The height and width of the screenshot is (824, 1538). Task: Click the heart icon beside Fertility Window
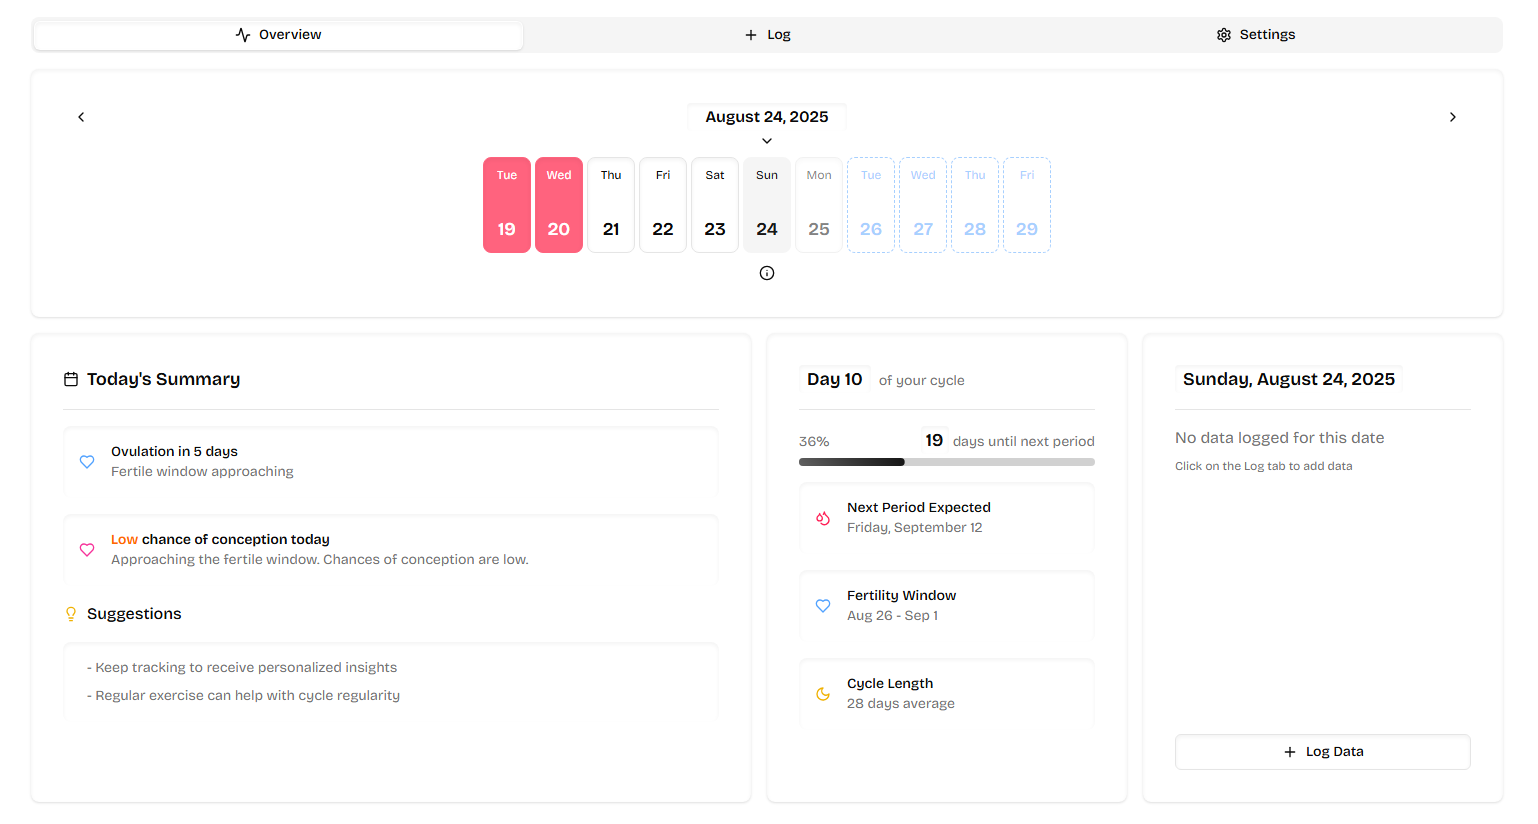point(823,606)
